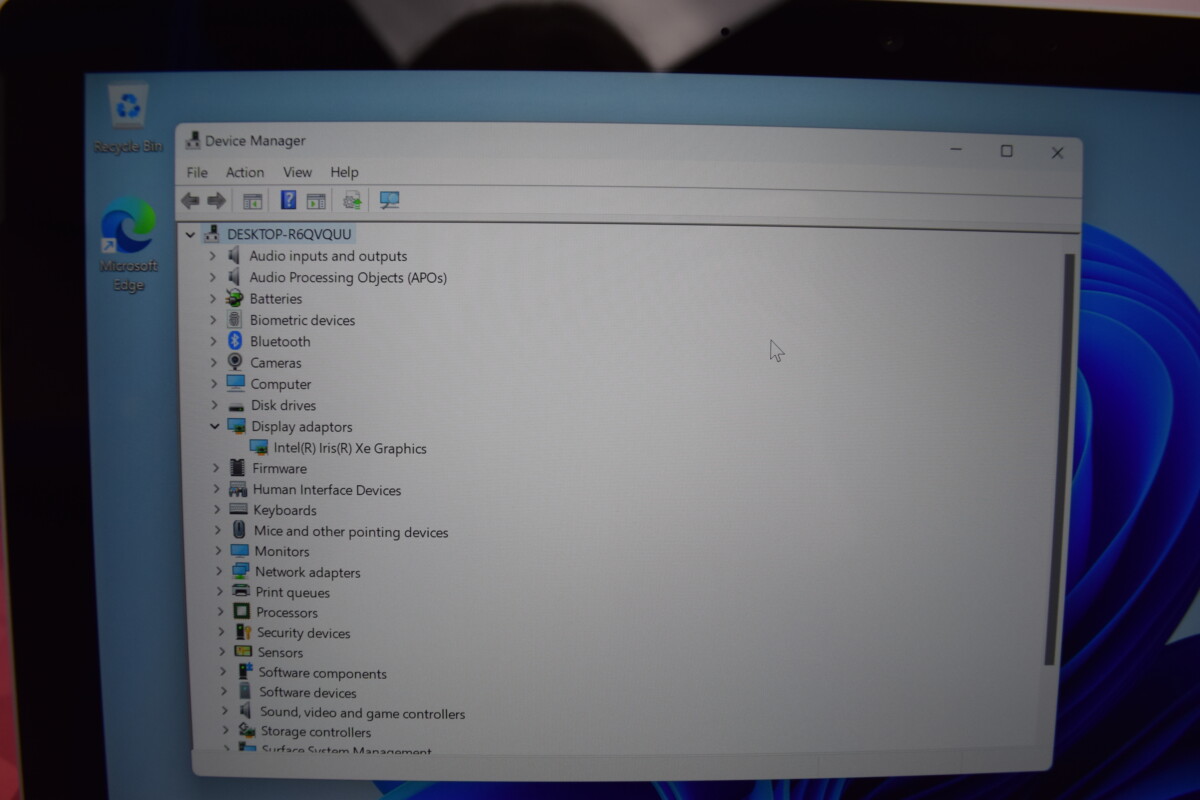Click the Storage controllers icon
Viewport: 1200px width, 800px height.
(x=246, y=731)
